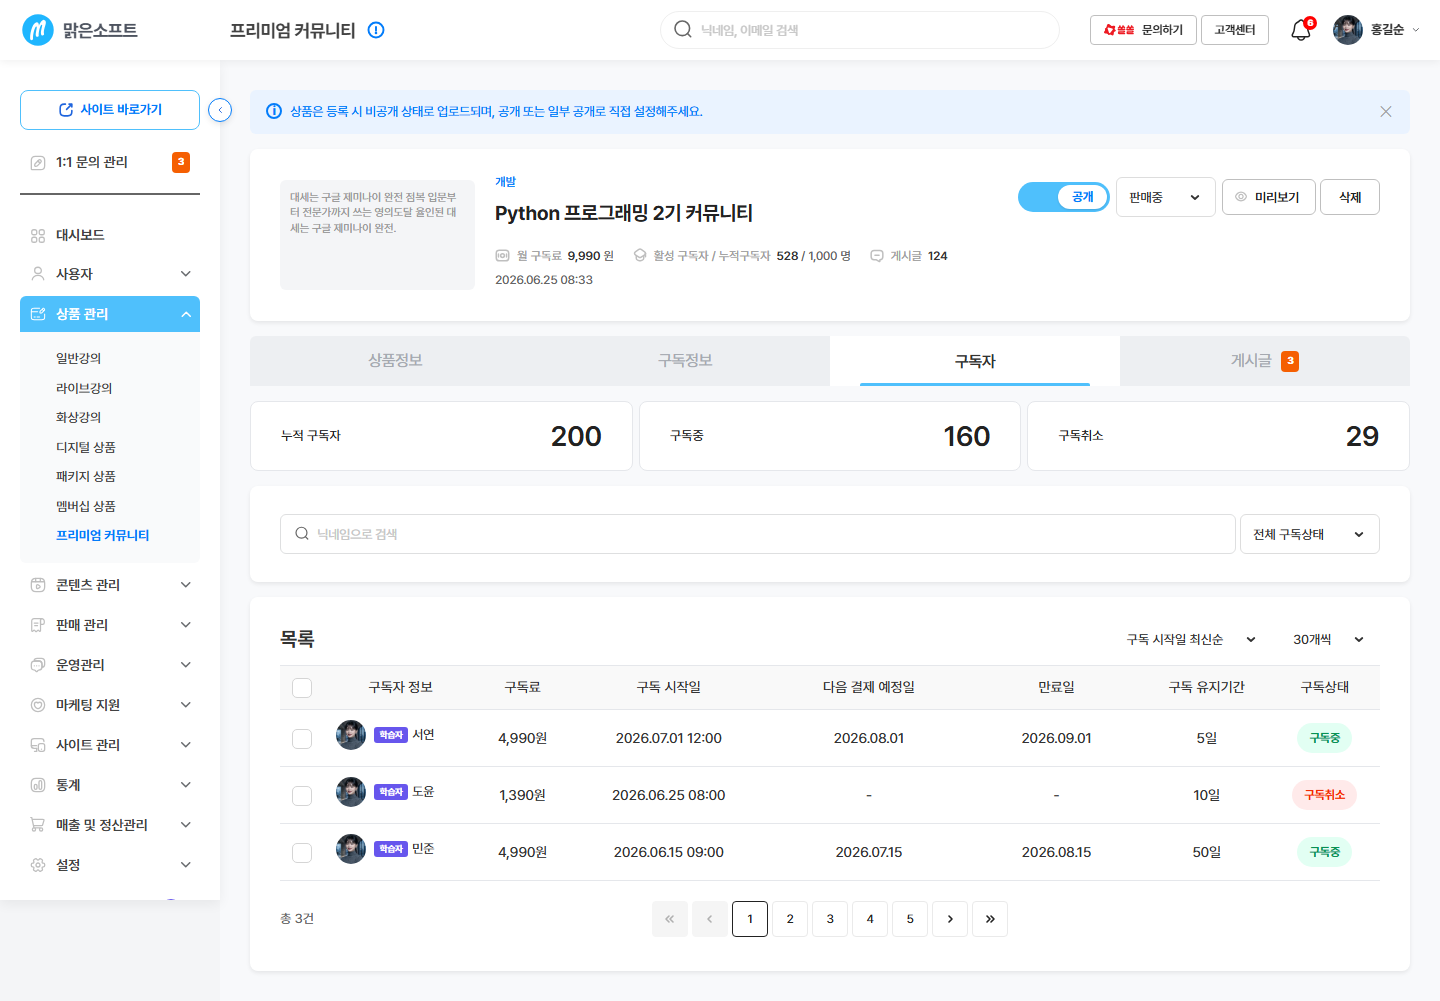Collapse sidebar with round arrow button

click(x=220, y=110)
